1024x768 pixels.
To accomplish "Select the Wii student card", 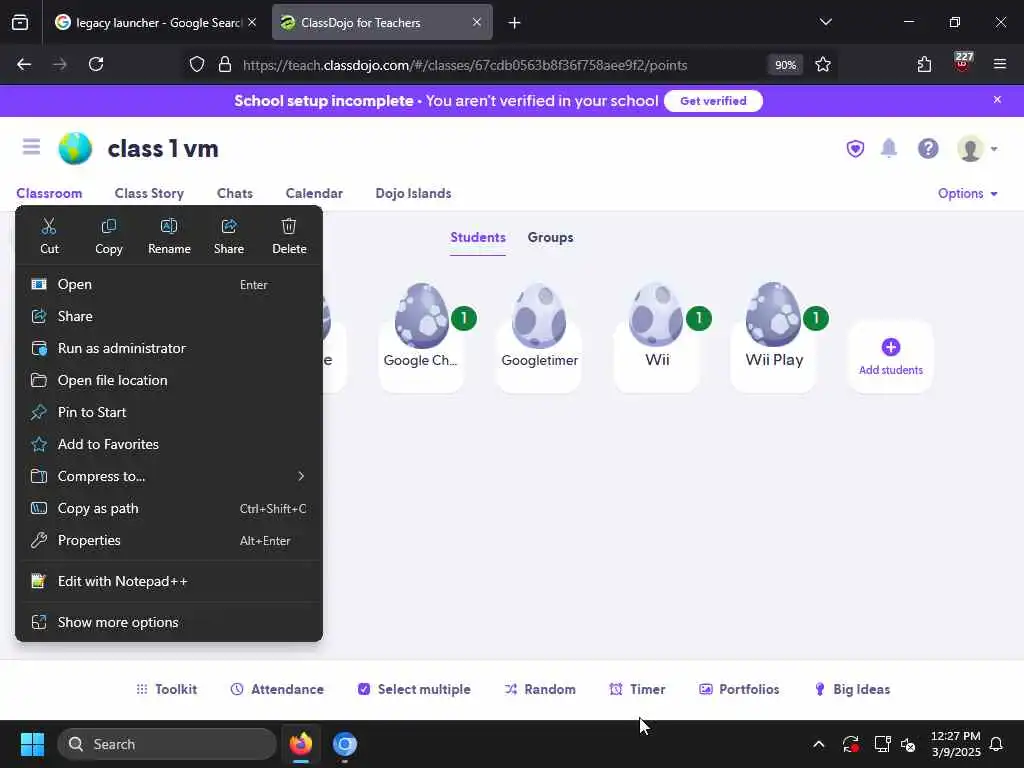I will coord(656,337).
